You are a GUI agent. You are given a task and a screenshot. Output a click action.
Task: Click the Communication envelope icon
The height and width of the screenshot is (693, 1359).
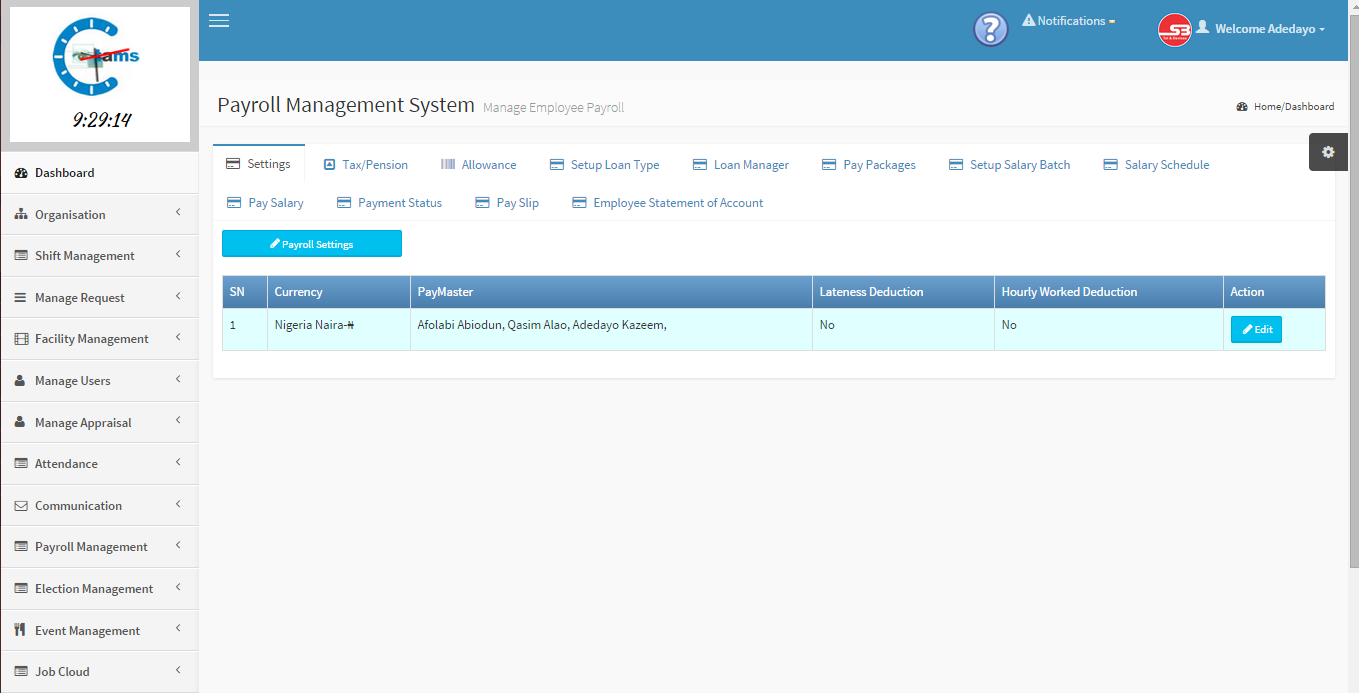point(21,506)
